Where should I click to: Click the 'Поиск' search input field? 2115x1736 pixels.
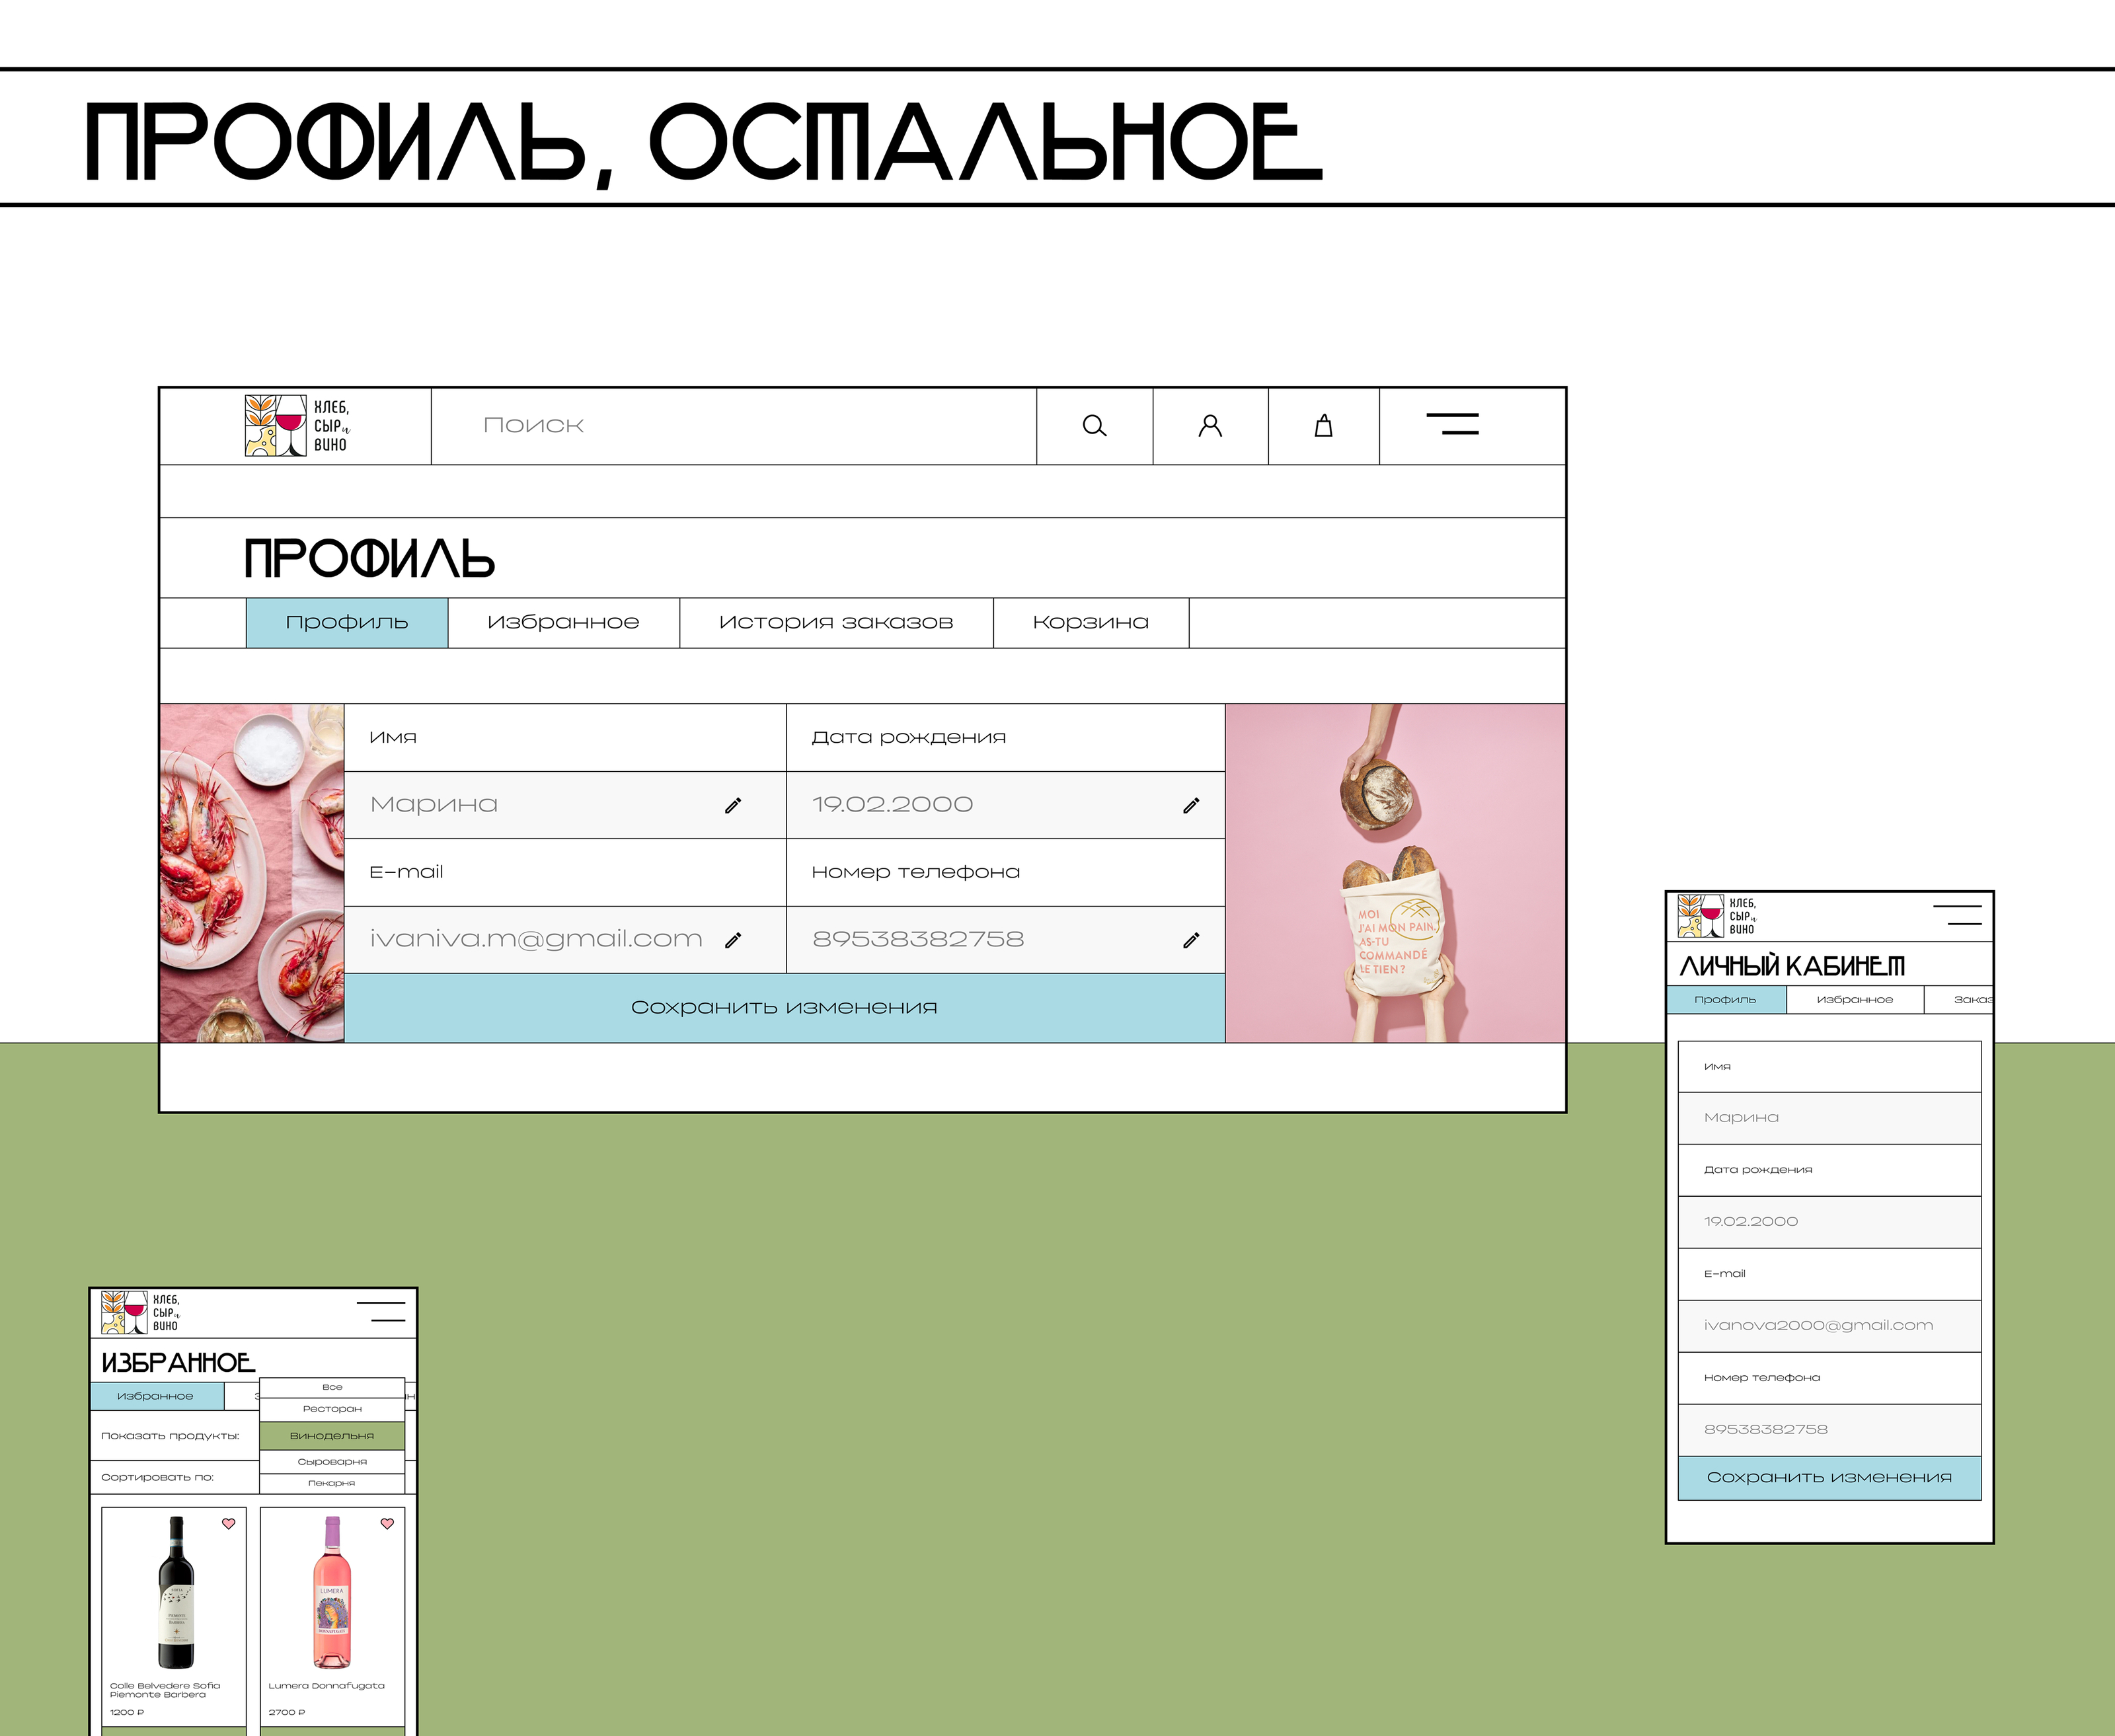[x=733, y=426]
